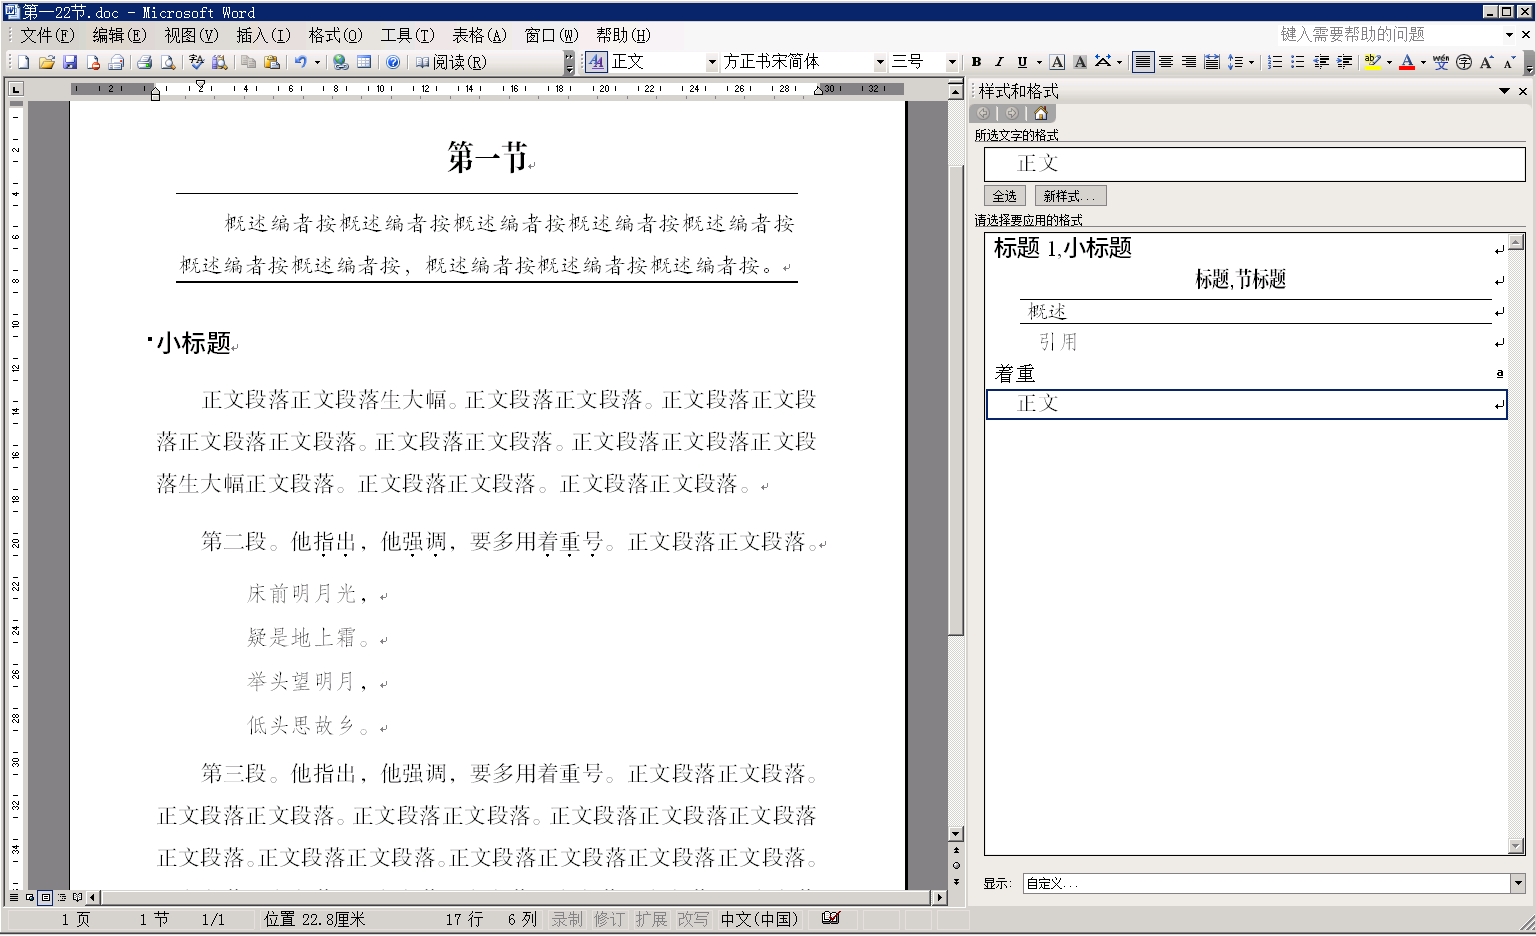Insert table using toolbar icon
Image resolution: width=1536 pixels, height=936 pixels.
coord(364,62)
